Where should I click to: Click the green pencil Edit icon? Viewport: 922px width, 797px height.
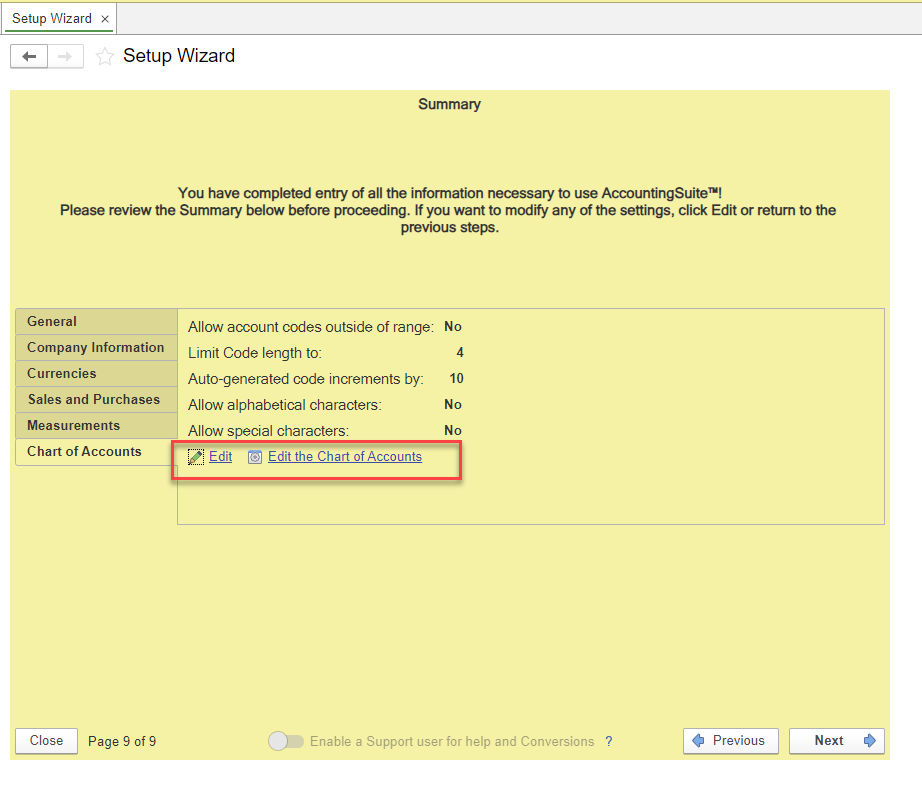click(196, 457)
